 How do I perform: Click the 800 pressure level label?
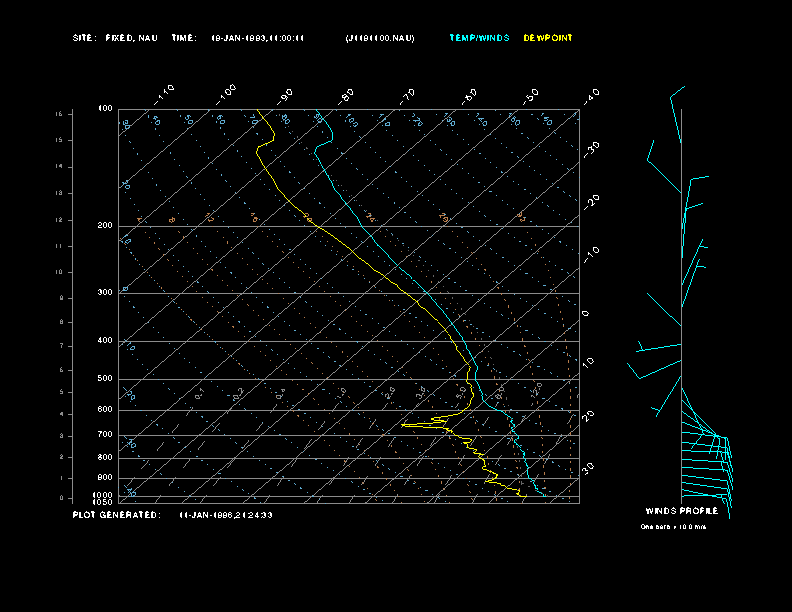(x=105, y=457)
